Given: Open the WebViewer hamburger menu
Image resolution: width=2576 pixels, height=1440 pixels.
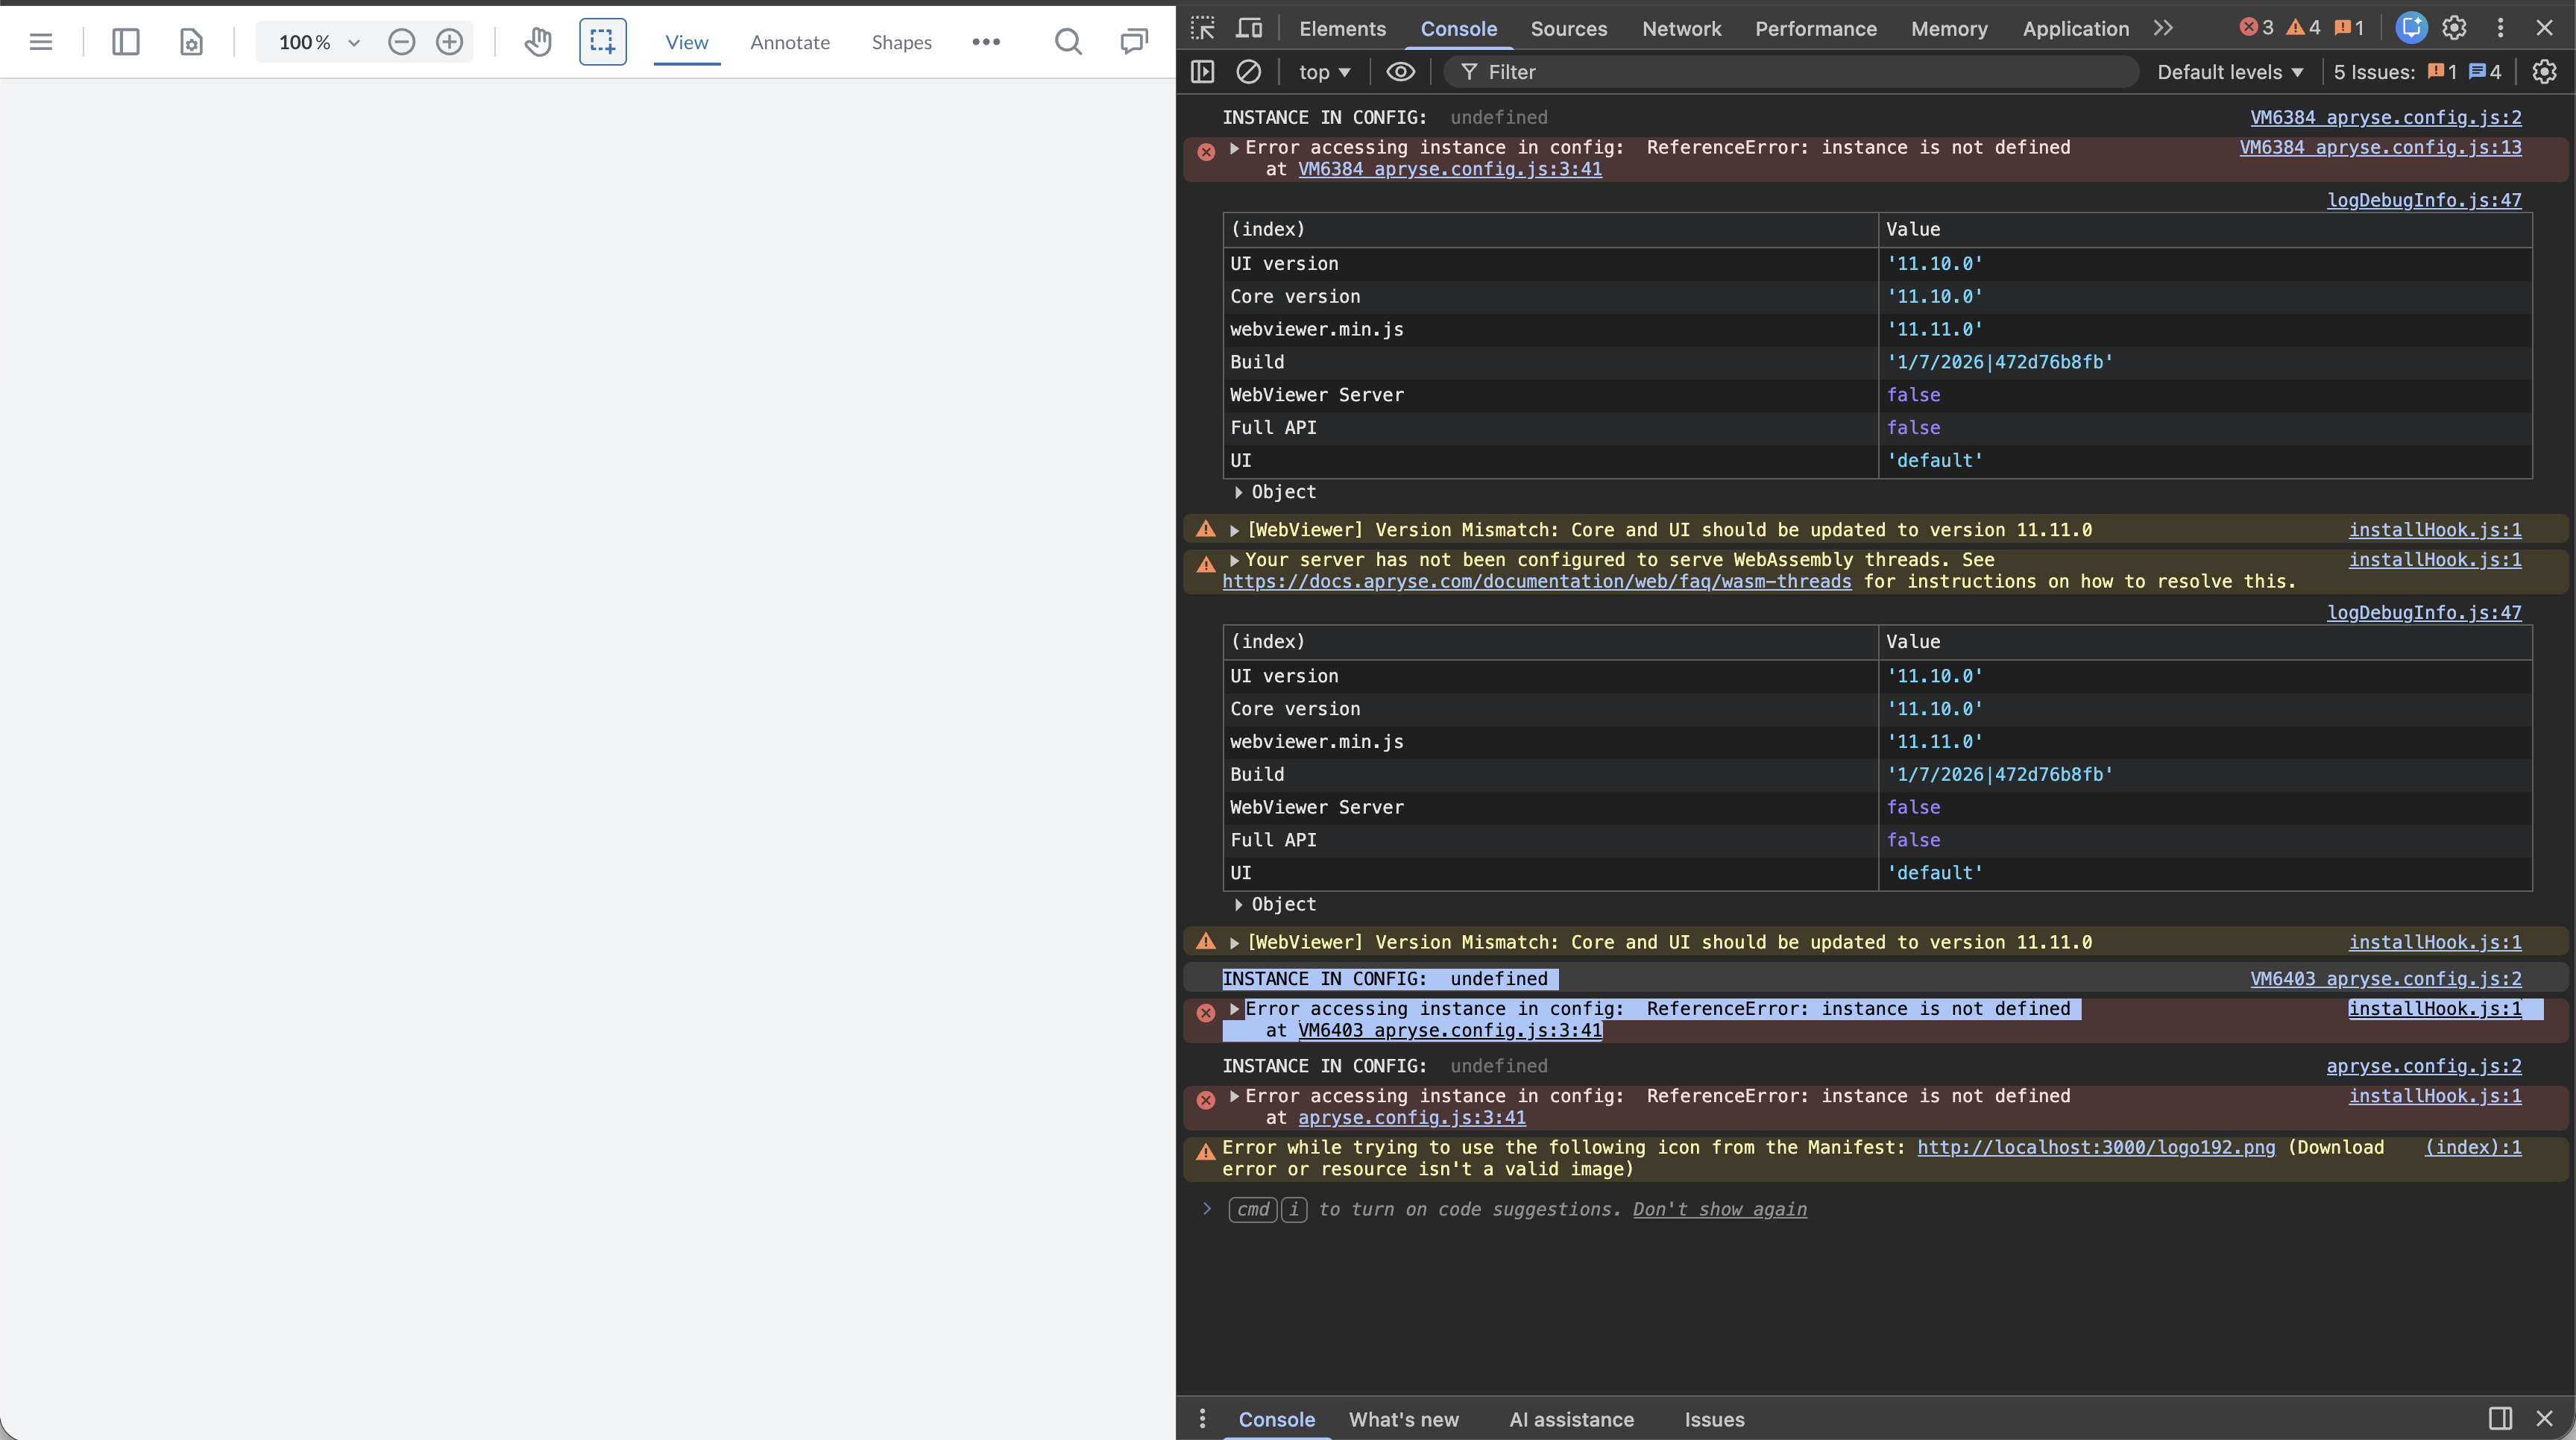Looking at the screenshot, I should coord(41,42).
